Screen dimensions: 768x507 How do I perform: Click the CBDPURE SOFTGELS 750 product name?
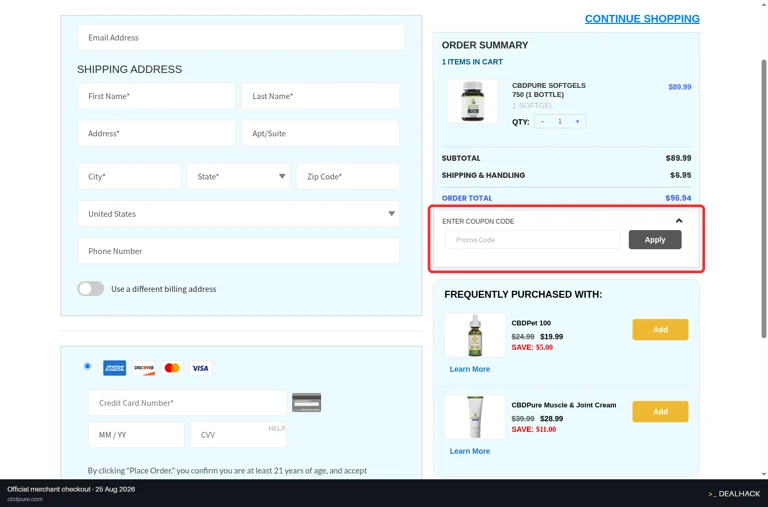[x=549, y=90]
